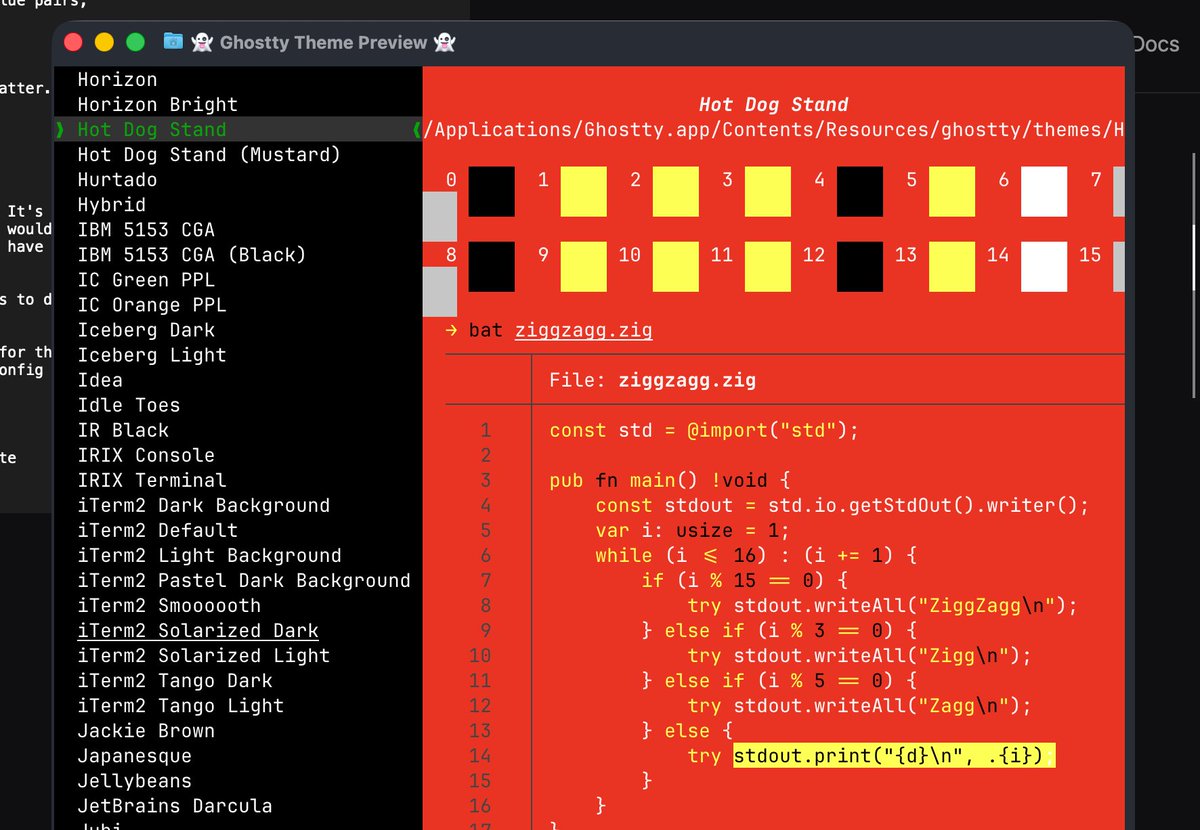Select the Jellybeans theme
1200x830 pixels.
click(x=135, y=780)
